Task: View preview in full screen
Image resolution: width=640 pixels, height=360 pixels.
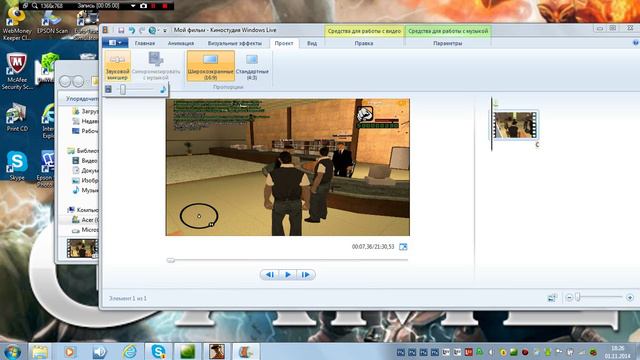Action: point(403,247)
